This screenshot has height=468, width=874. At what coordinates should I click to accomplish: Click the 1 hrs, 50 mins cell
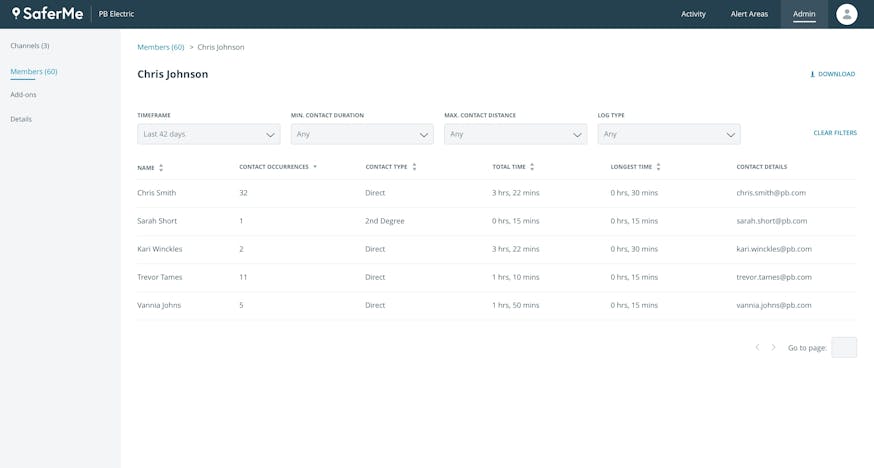pyautogui.click(x=516, y=305)
